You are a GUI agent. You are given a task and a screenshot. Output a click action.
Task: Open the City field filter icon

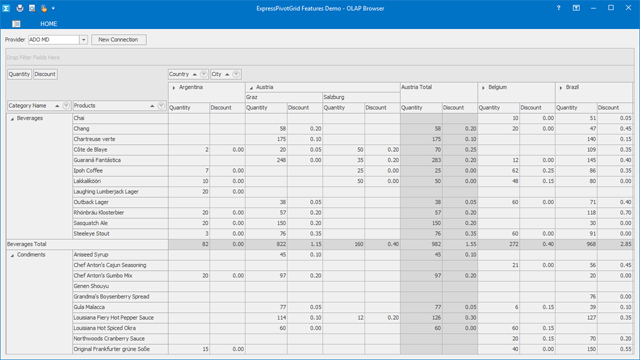point(236,74)
